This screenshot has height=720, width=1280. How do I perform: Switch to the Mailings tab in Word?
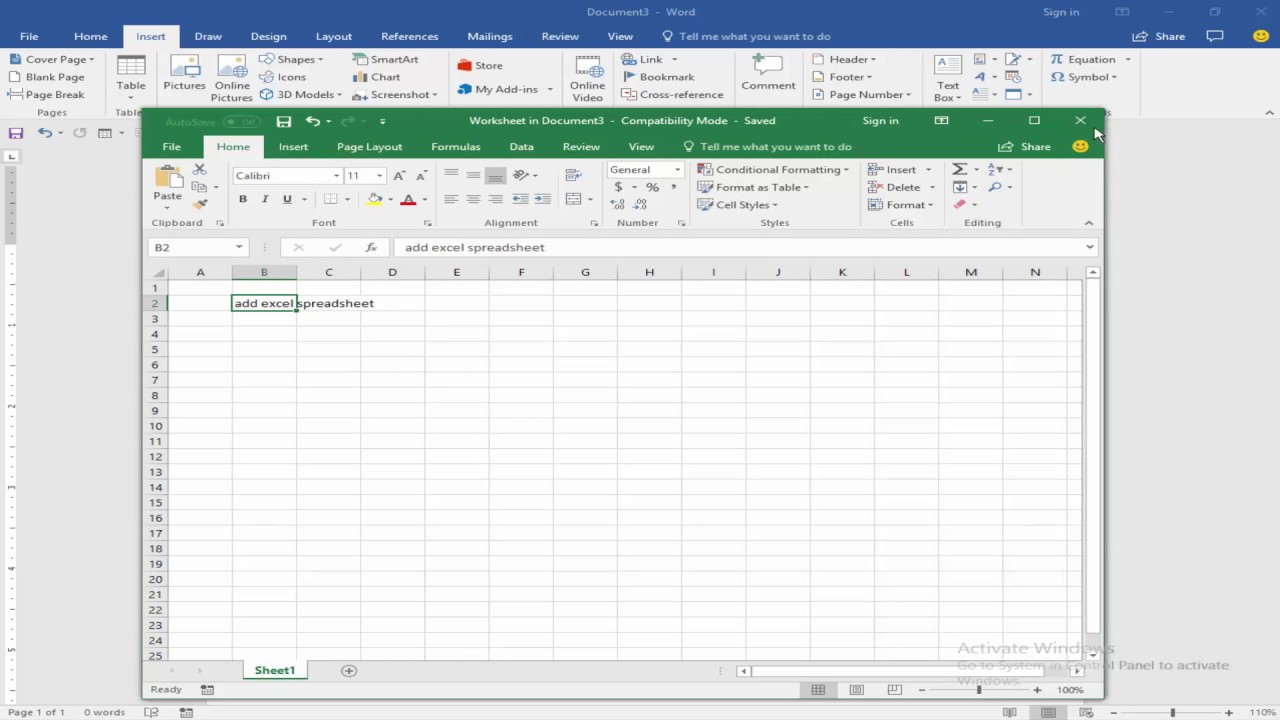point(490,36)
